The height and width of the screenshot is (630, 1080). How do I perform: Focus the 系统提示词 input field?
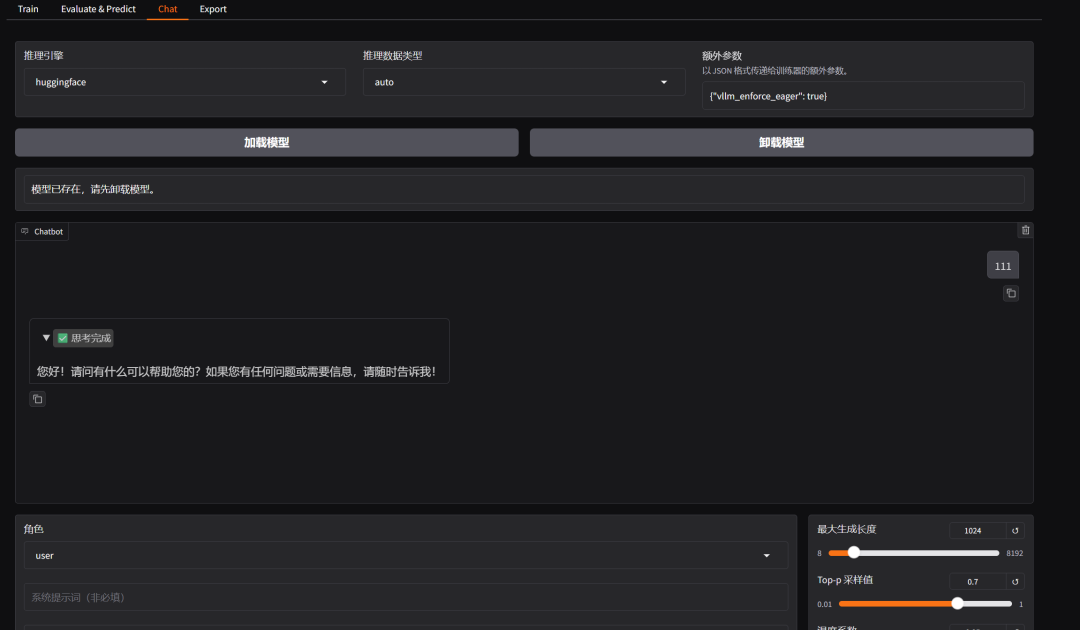pos(406,597)
